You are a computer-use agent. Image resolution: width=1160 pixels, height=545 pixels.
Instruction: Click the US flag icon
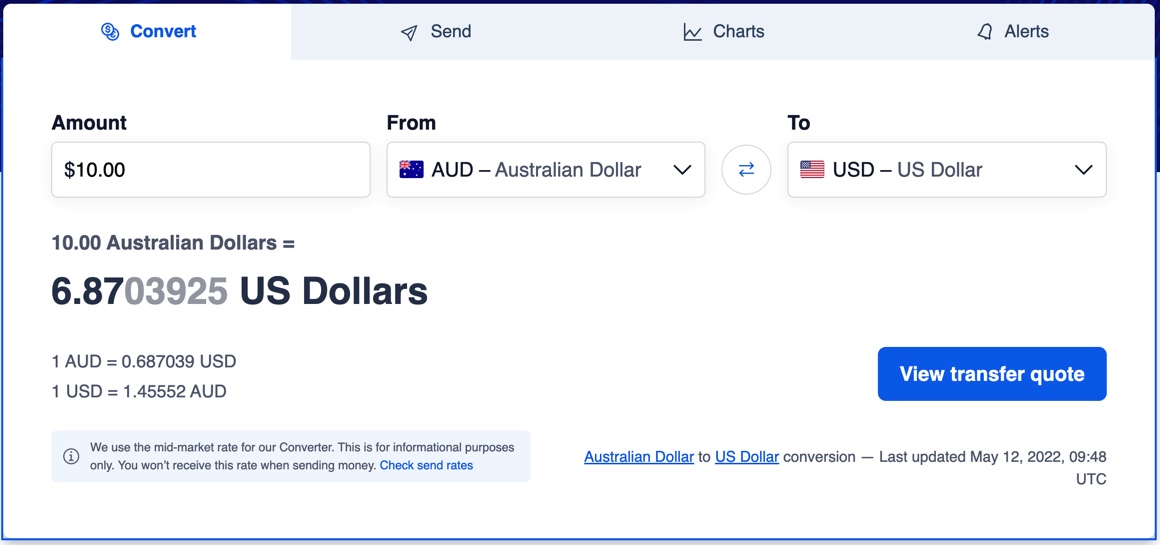812,170
